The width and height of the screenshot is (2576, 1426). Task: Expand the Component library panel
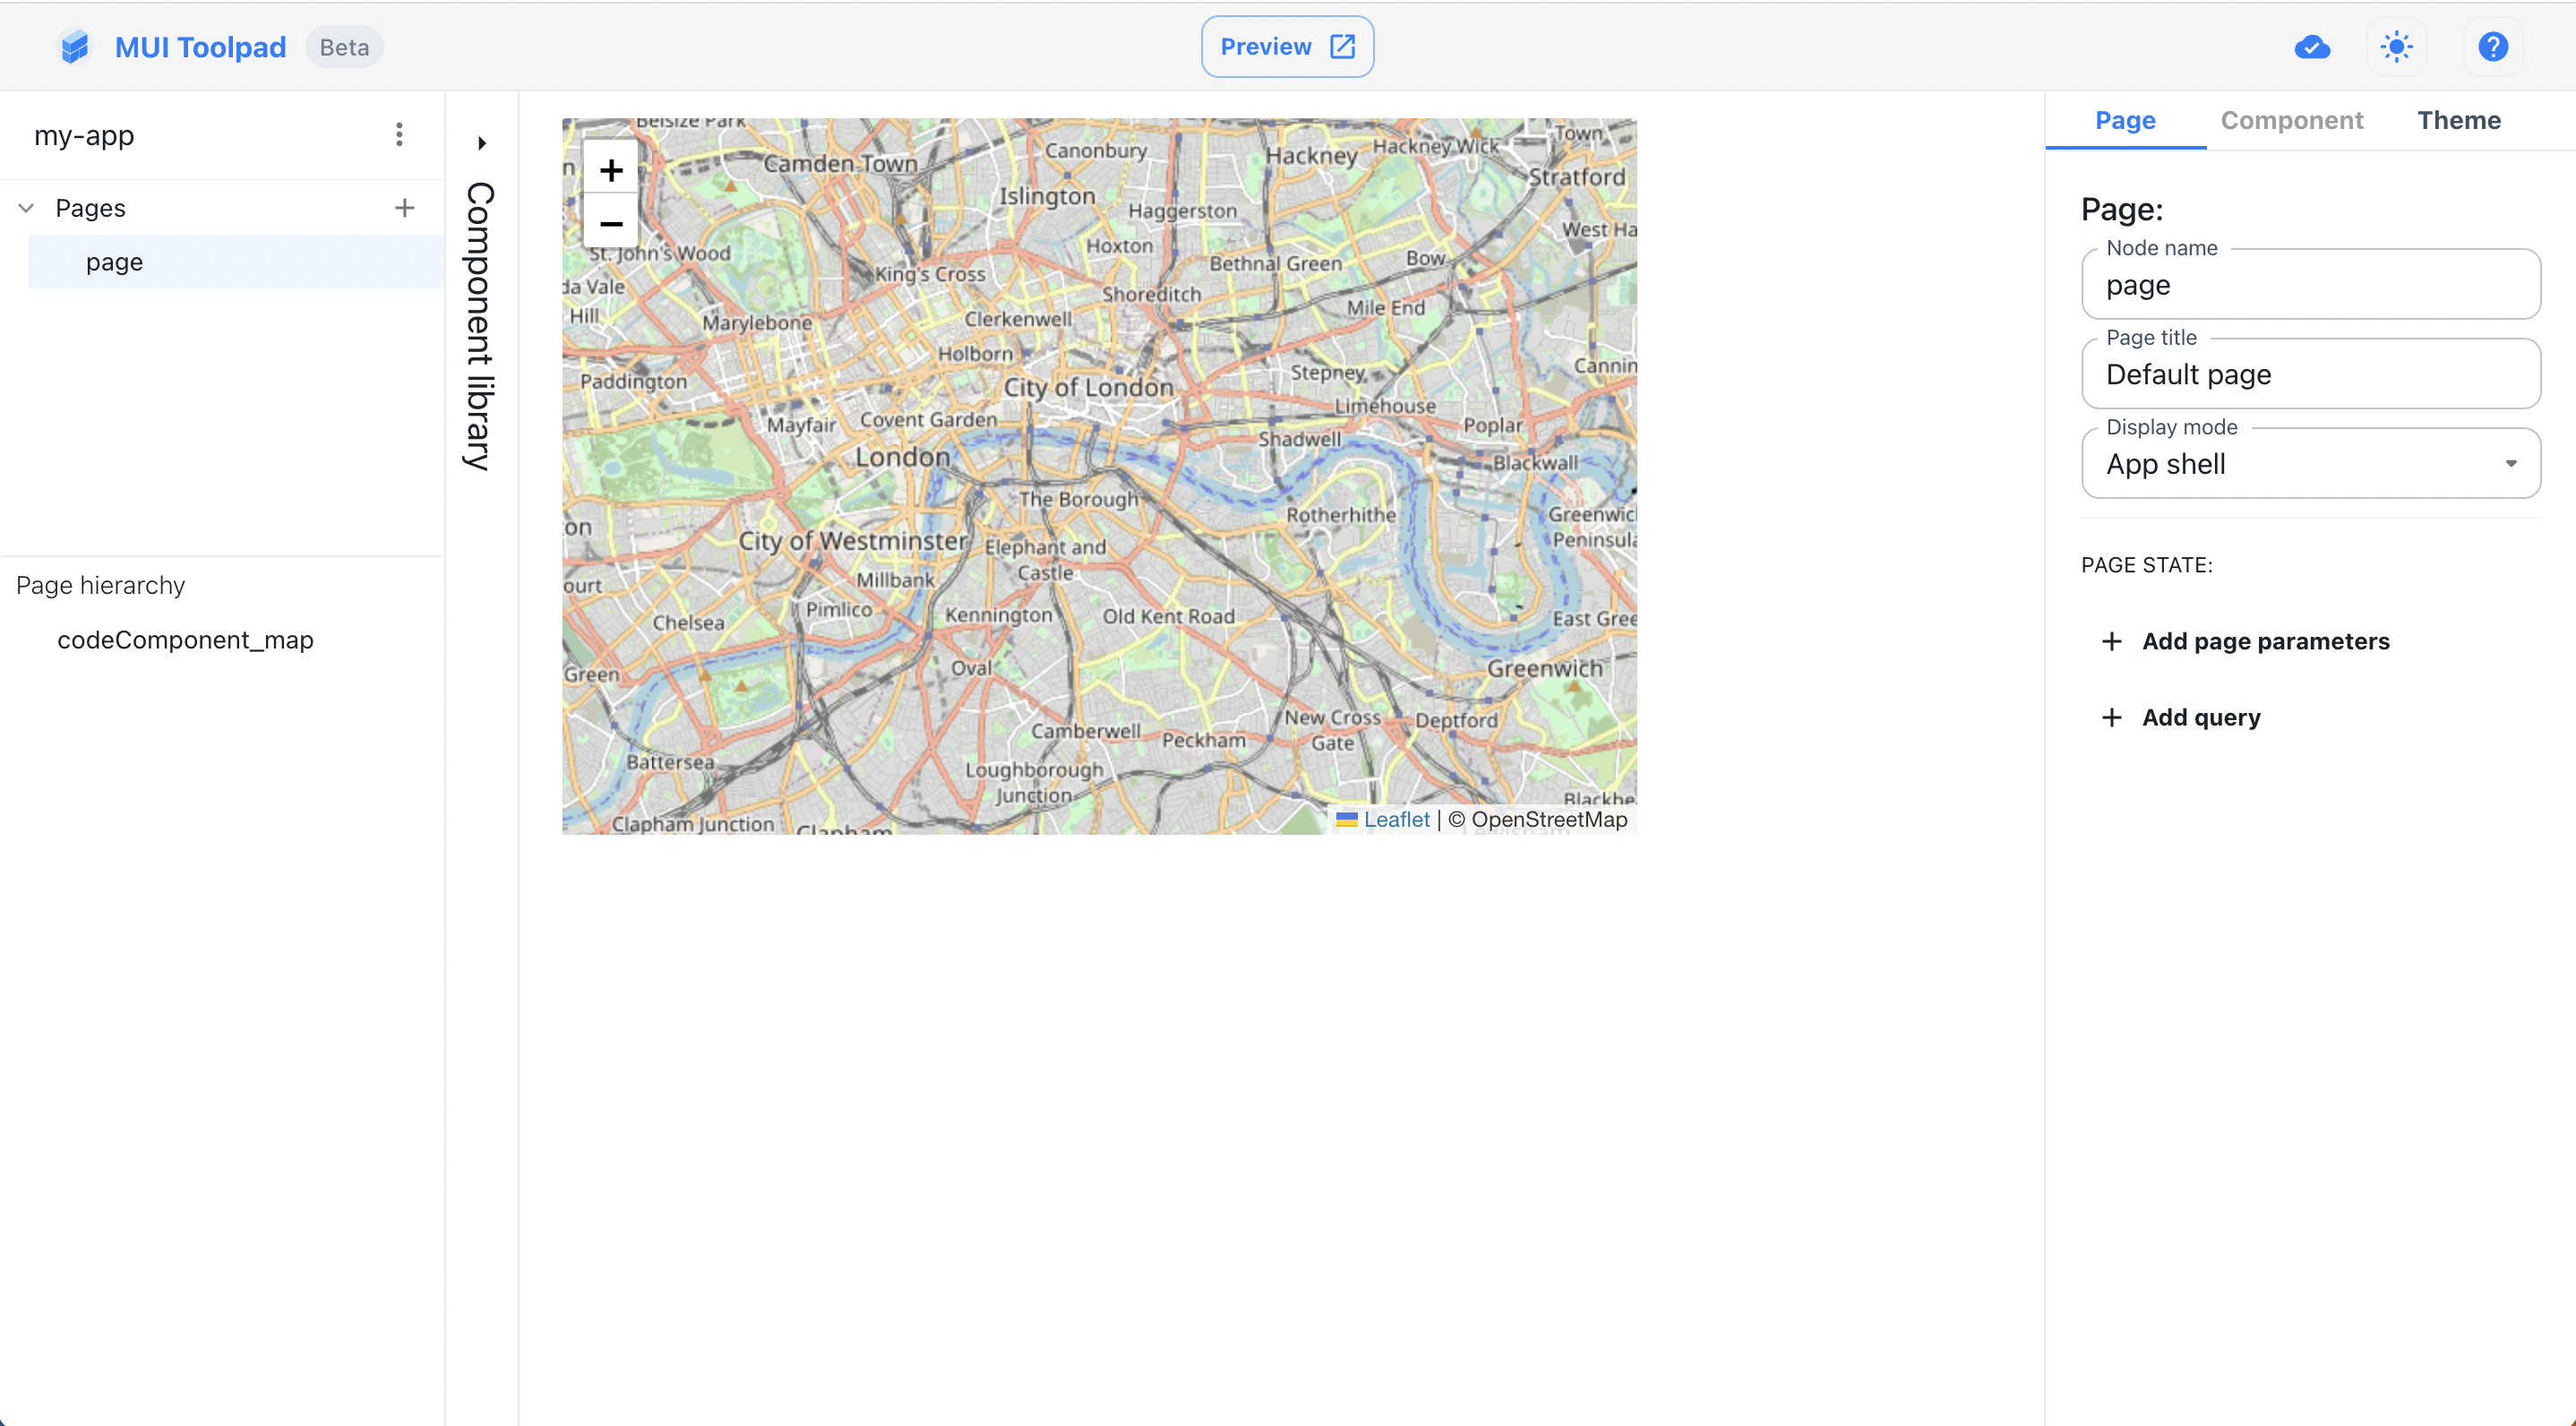tap(481, 143)
